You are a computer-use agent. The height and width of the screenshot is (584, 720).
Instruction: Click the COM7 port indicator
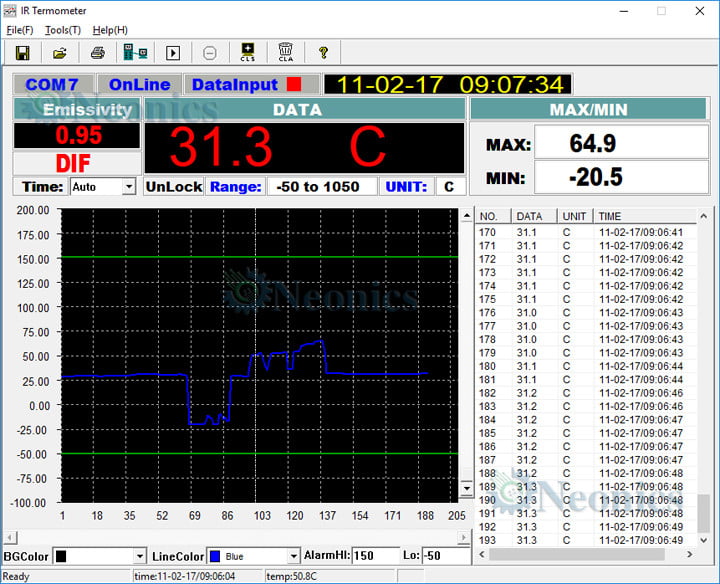54,84
